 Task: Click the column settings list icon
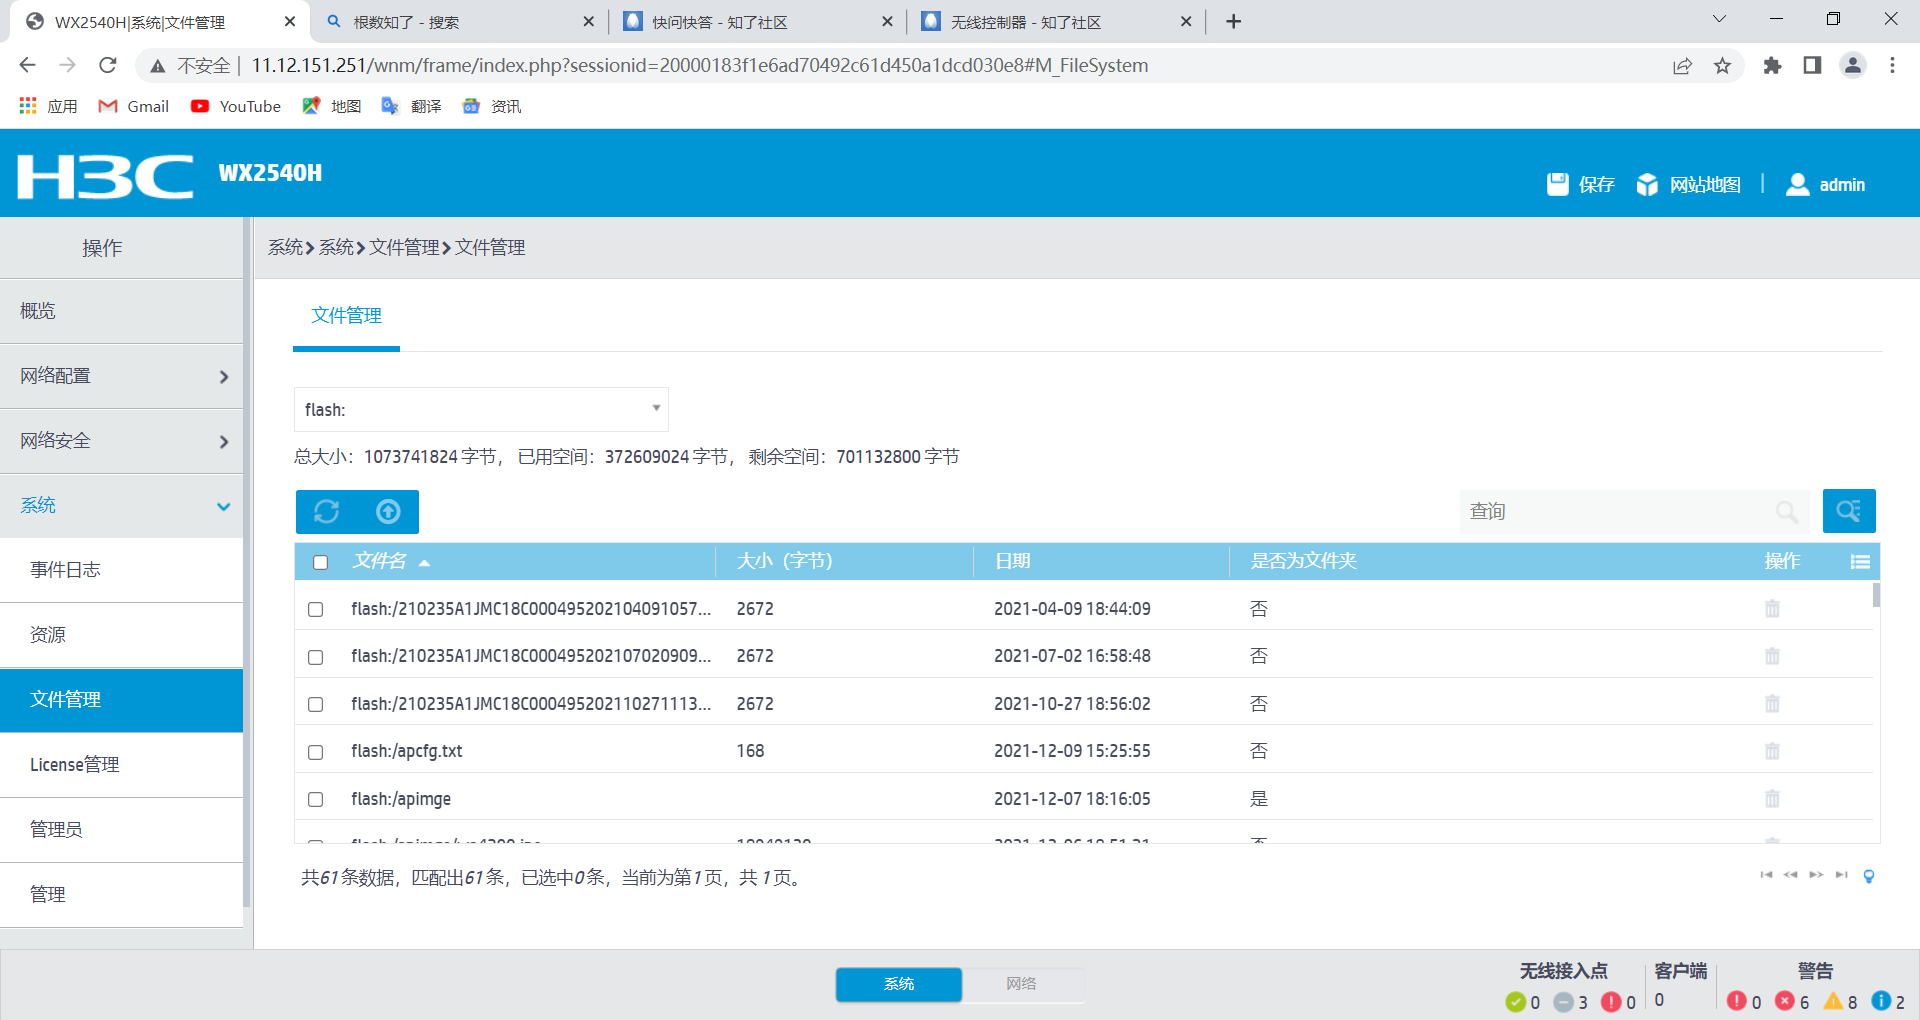(1859, 562)
